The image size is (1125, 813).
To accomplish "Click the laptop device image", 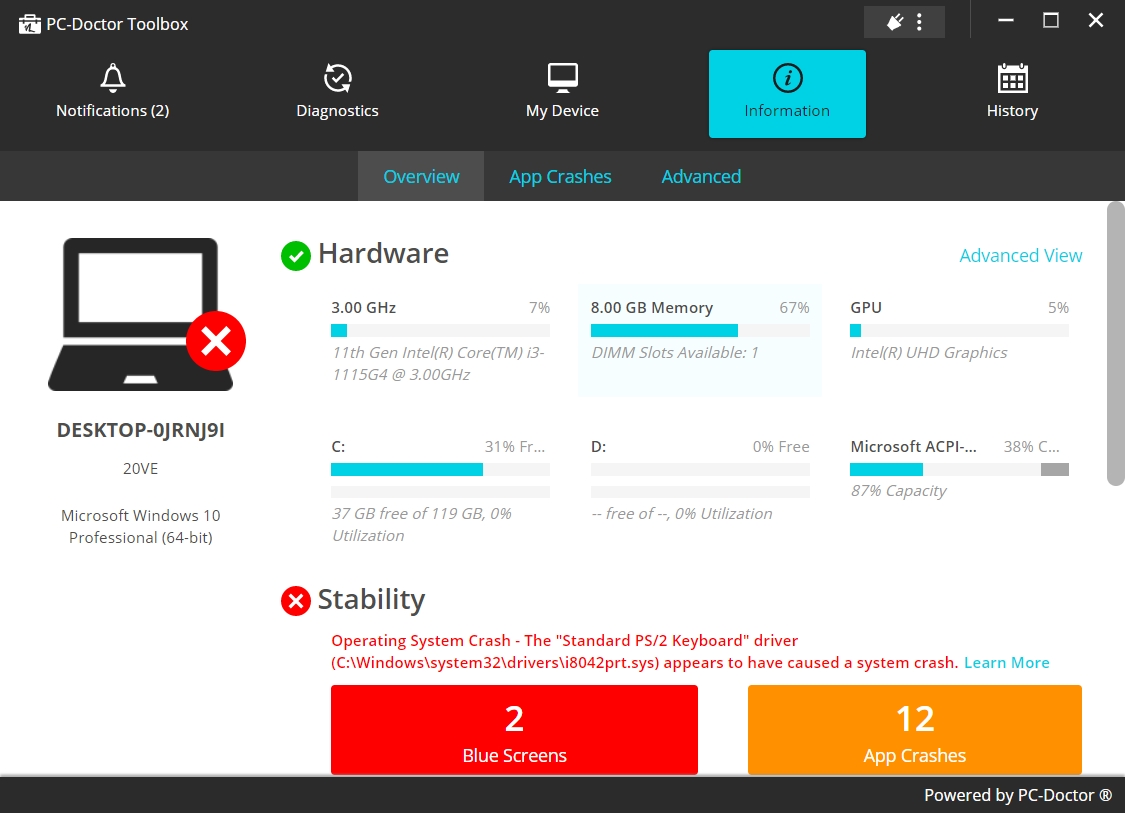I will [141, 314].
